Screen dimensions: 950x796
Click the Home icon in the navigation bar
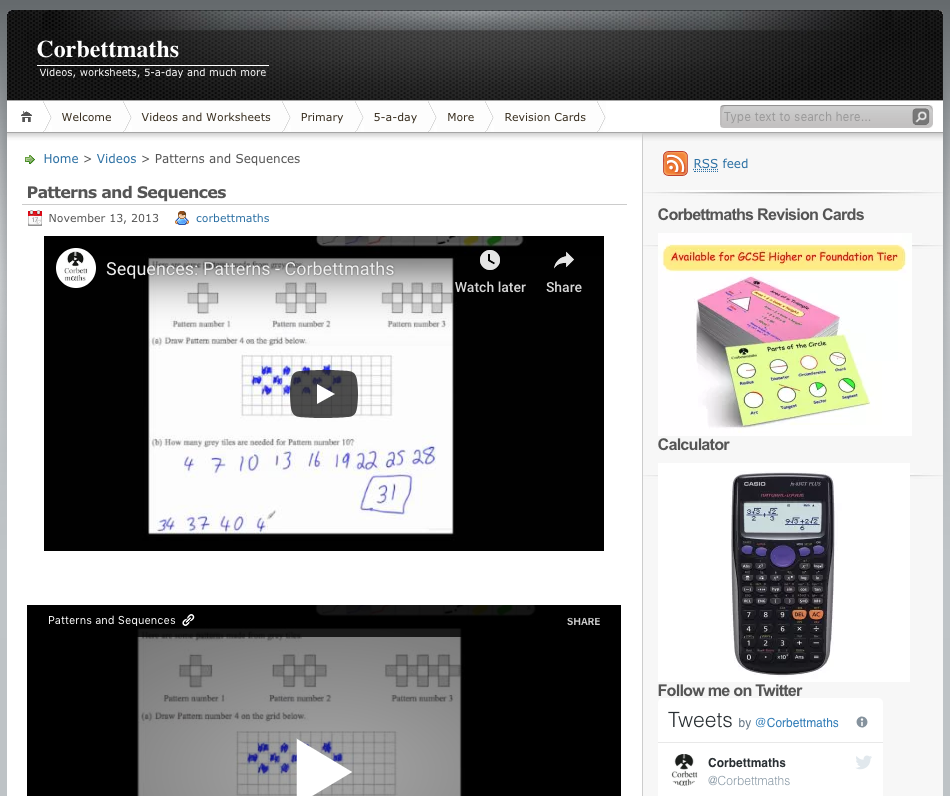(x=26, y=116)
